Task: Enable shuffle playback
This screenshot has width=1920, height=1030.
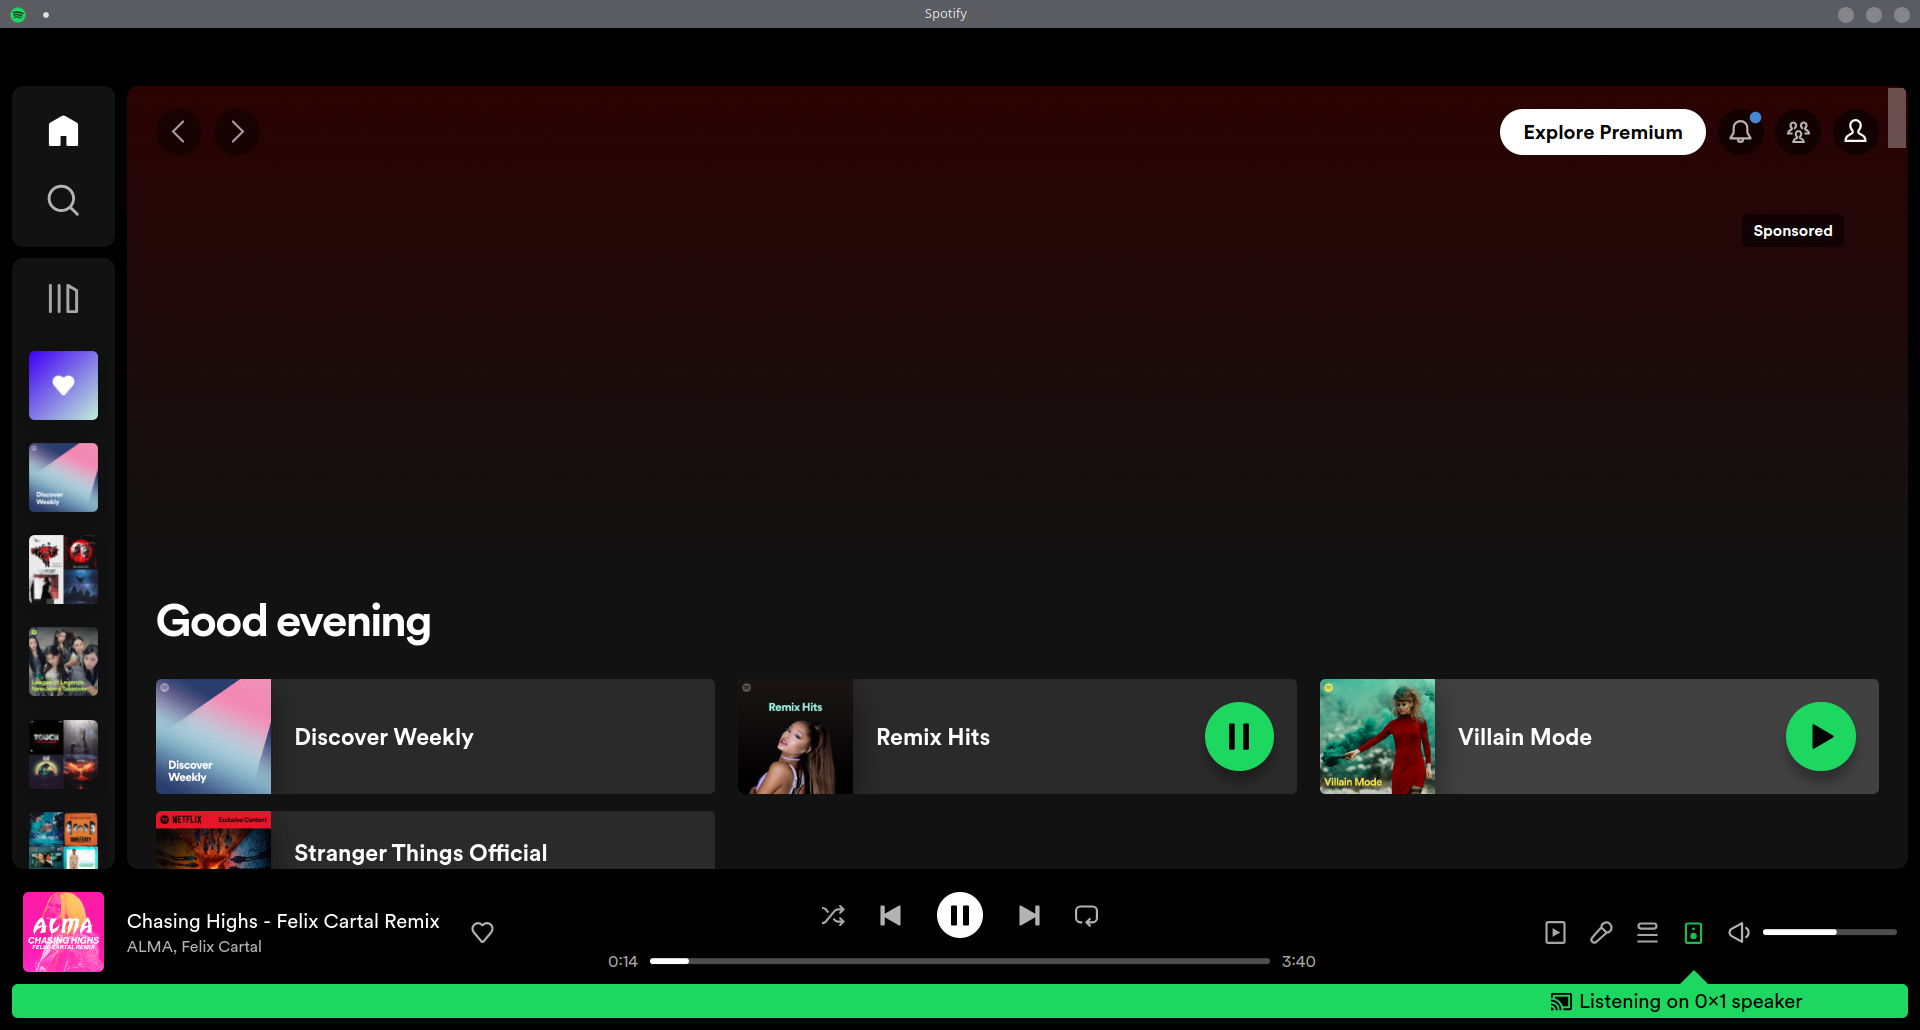Action: tap(833, 915)
